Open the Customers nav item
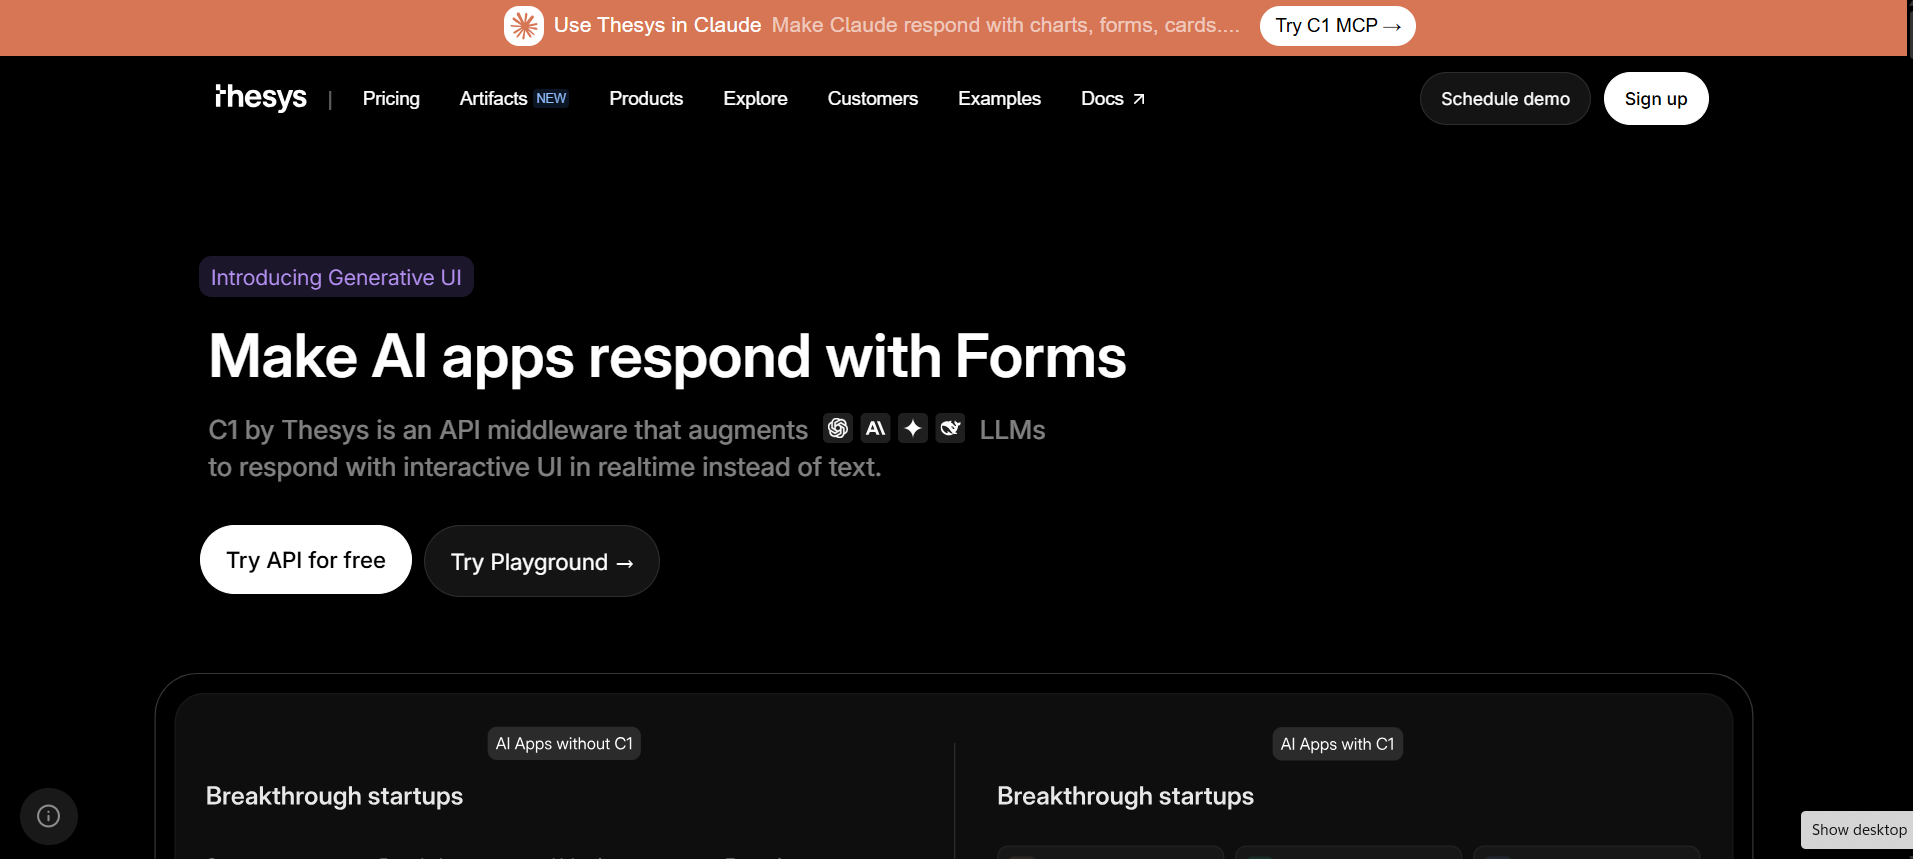This screenshot has width=1913, height=859. [872, 98]
